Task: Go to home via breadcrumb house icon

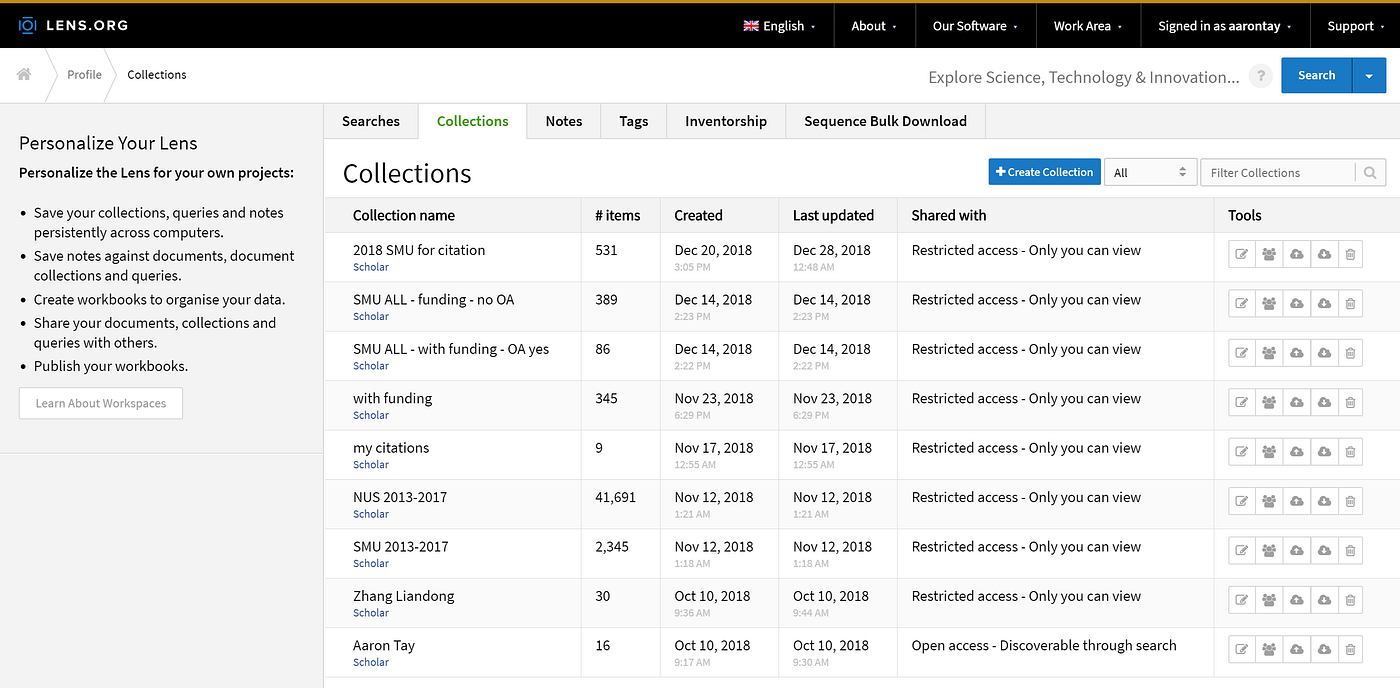Action: tap(24, 75)
